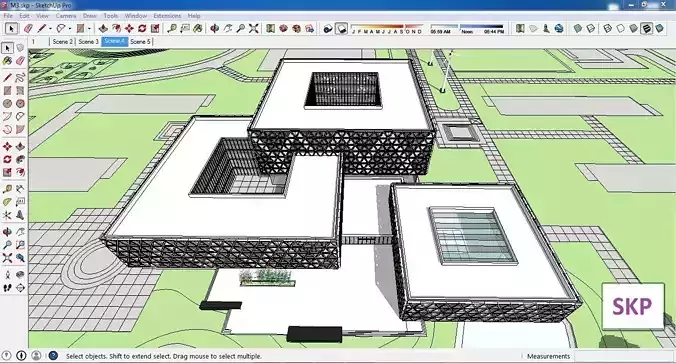Click the Measurements box
The image size is (676, 363).
tap(623, 356)
